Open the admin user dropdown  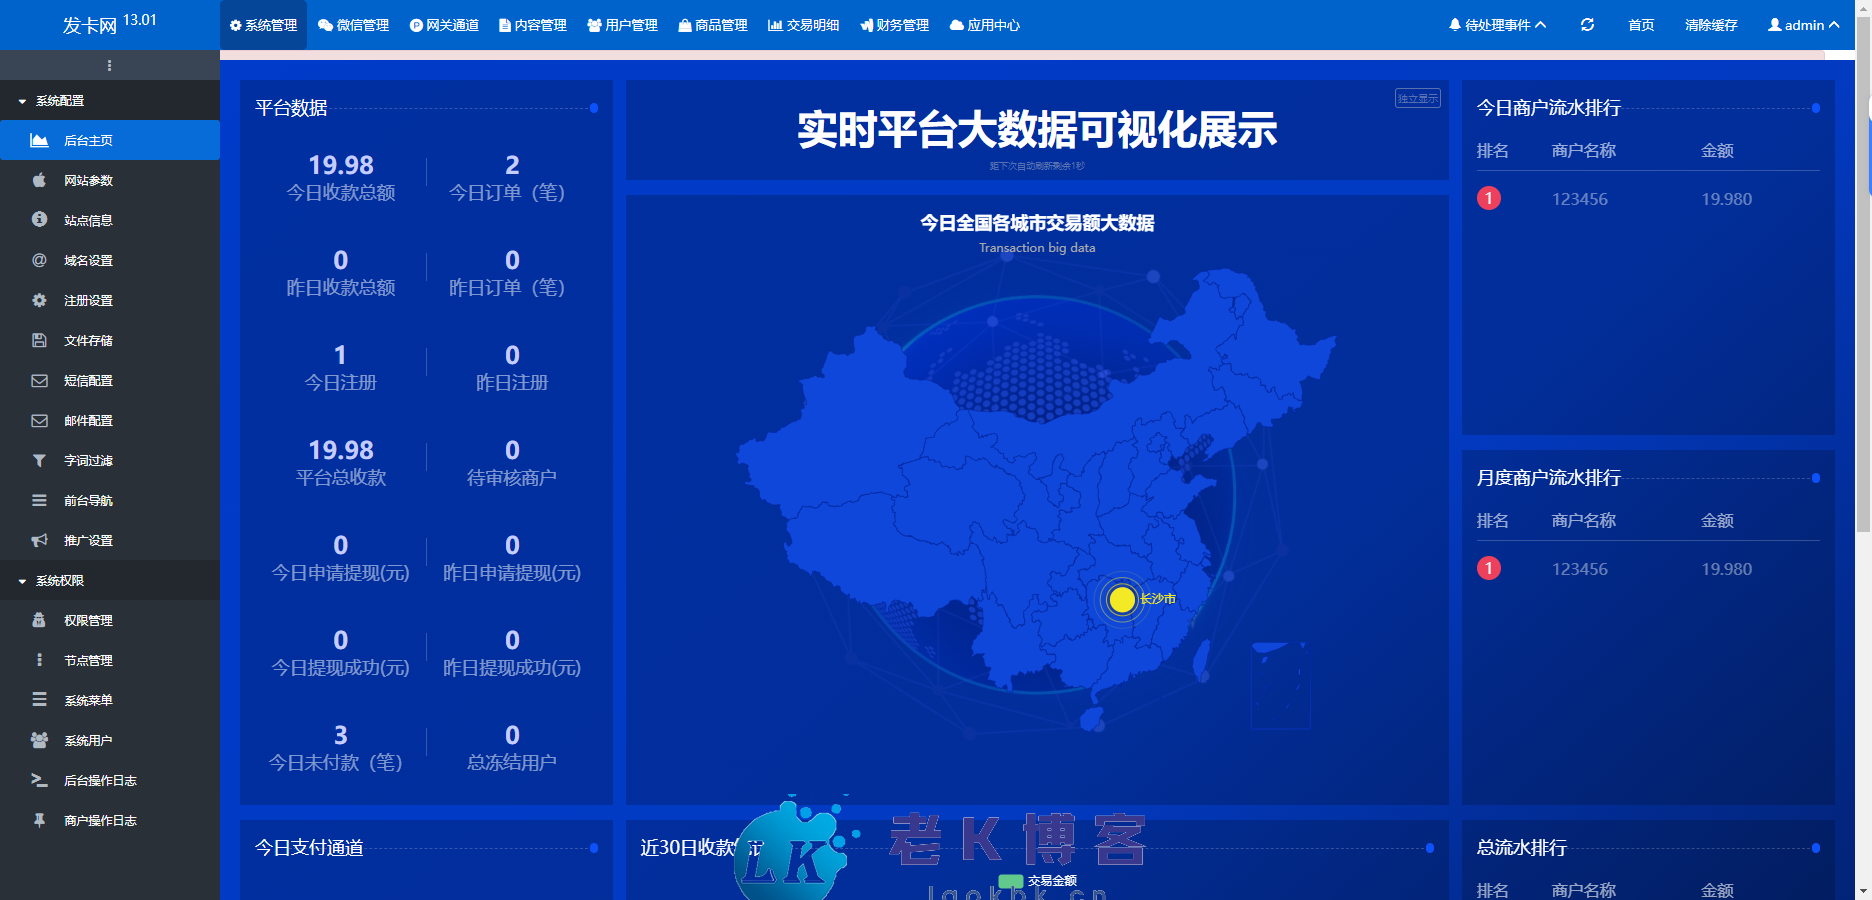click(1803, 25)
